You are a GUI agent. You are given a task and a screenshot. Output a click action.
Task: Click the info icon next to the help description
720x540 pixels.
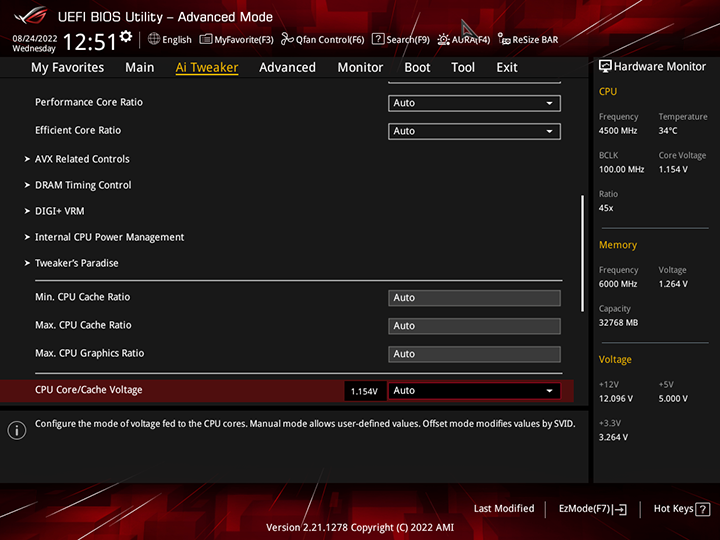[17, 430]
